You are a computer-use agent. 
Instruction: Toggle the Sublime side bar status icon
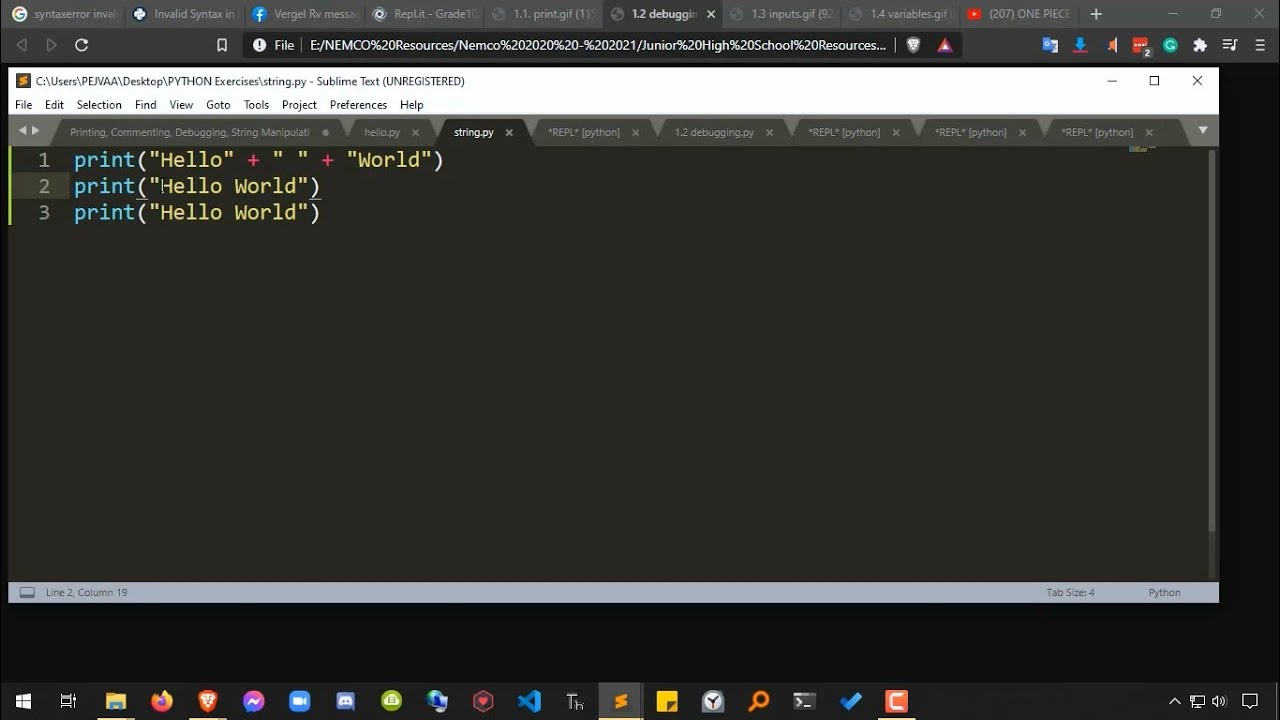(27, 592)
